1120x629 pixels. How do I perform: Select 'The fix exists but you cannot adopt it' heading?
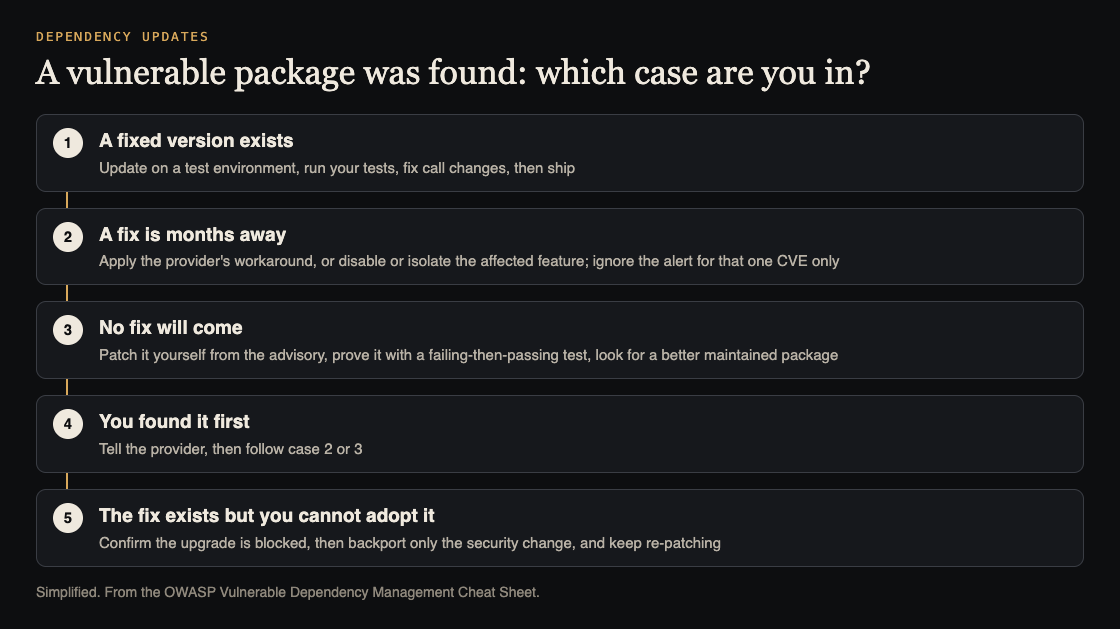(x=266, y=515)
